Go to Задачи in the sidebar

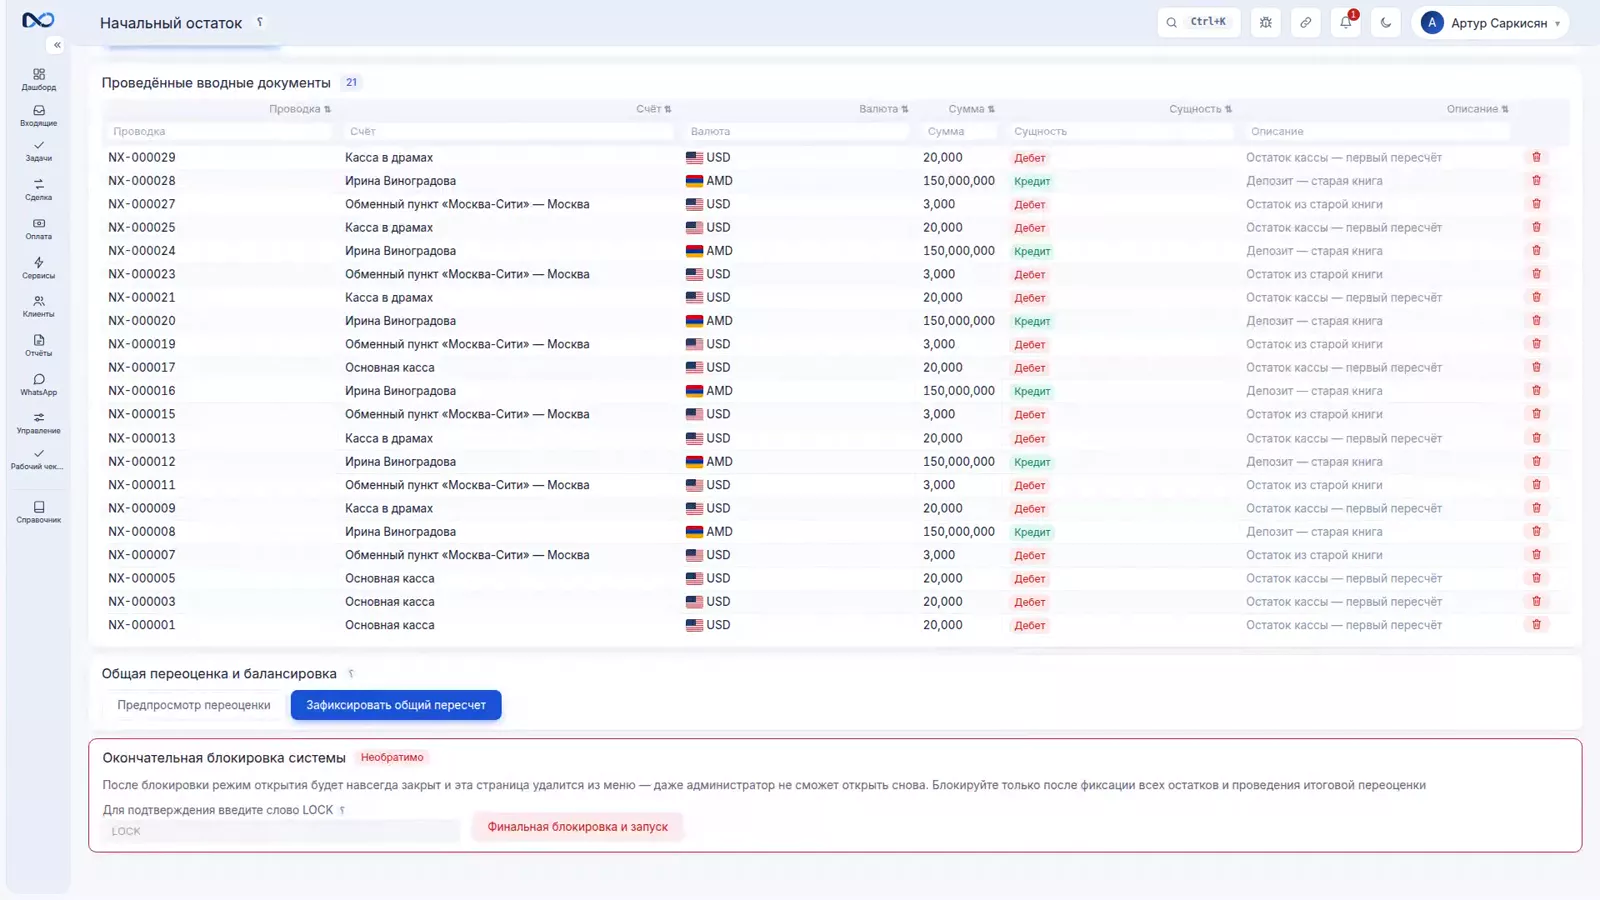point(38,151)
